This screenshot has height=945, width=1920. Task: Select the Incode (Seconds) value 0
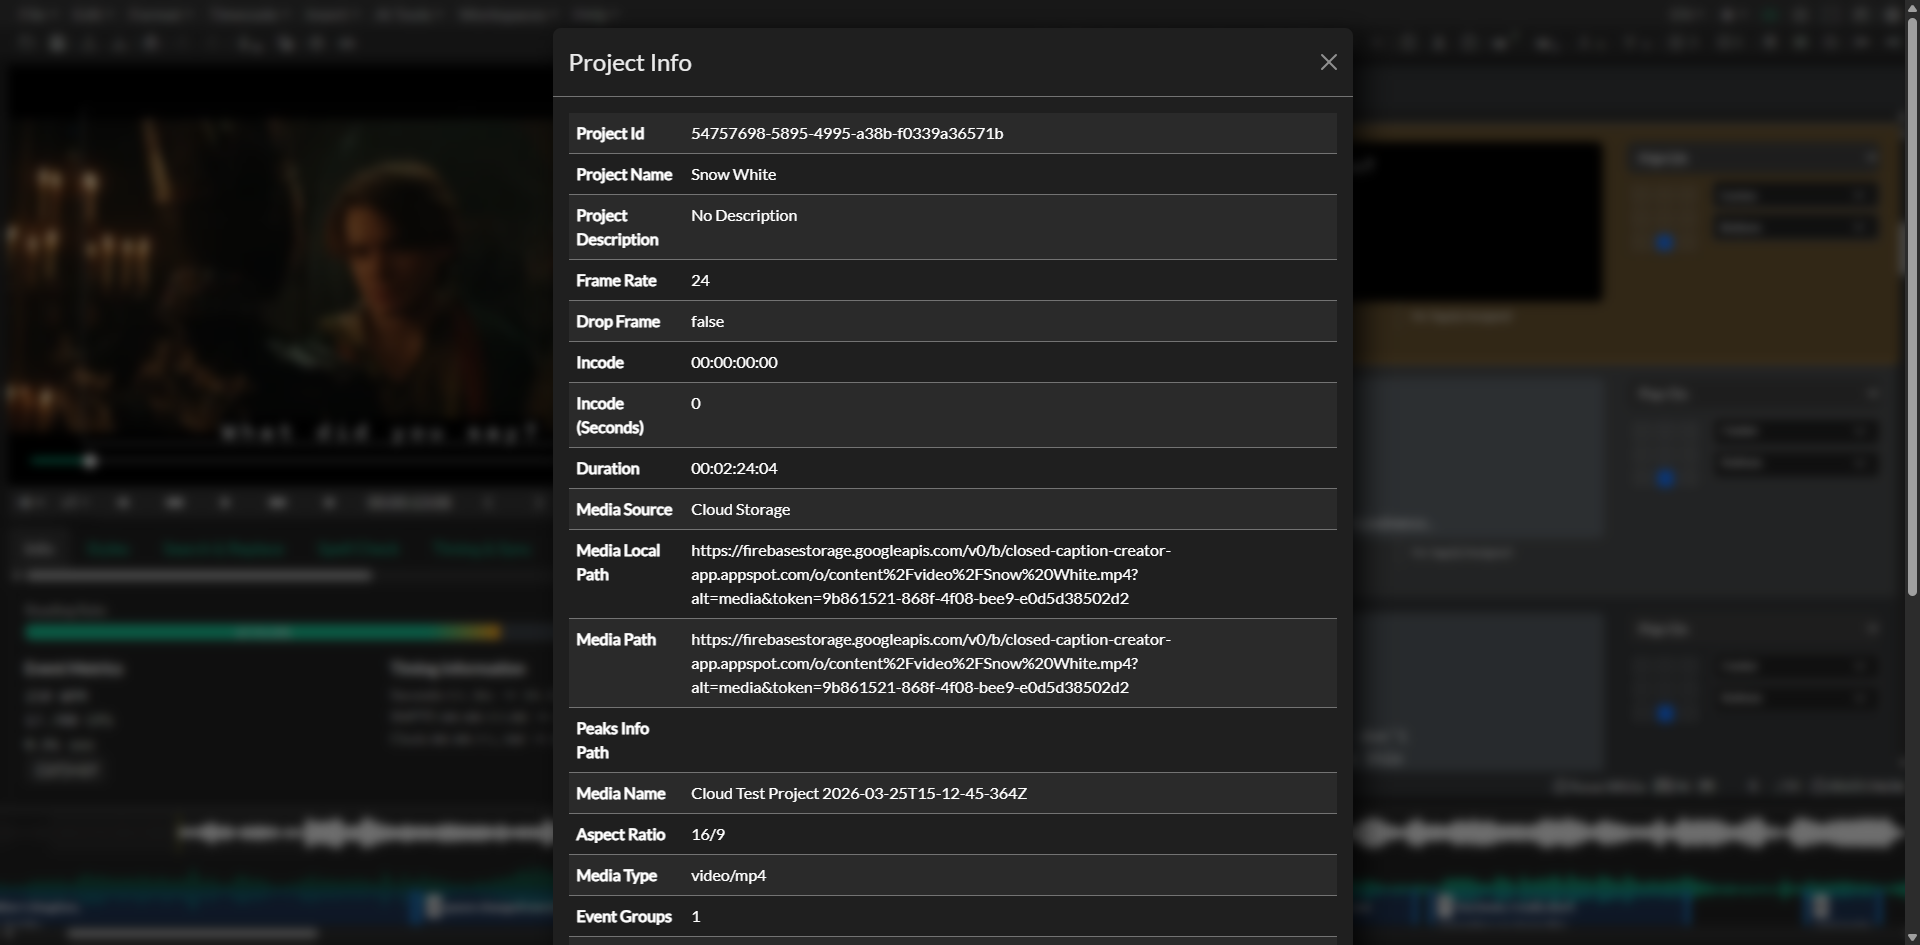click(696, 403)
